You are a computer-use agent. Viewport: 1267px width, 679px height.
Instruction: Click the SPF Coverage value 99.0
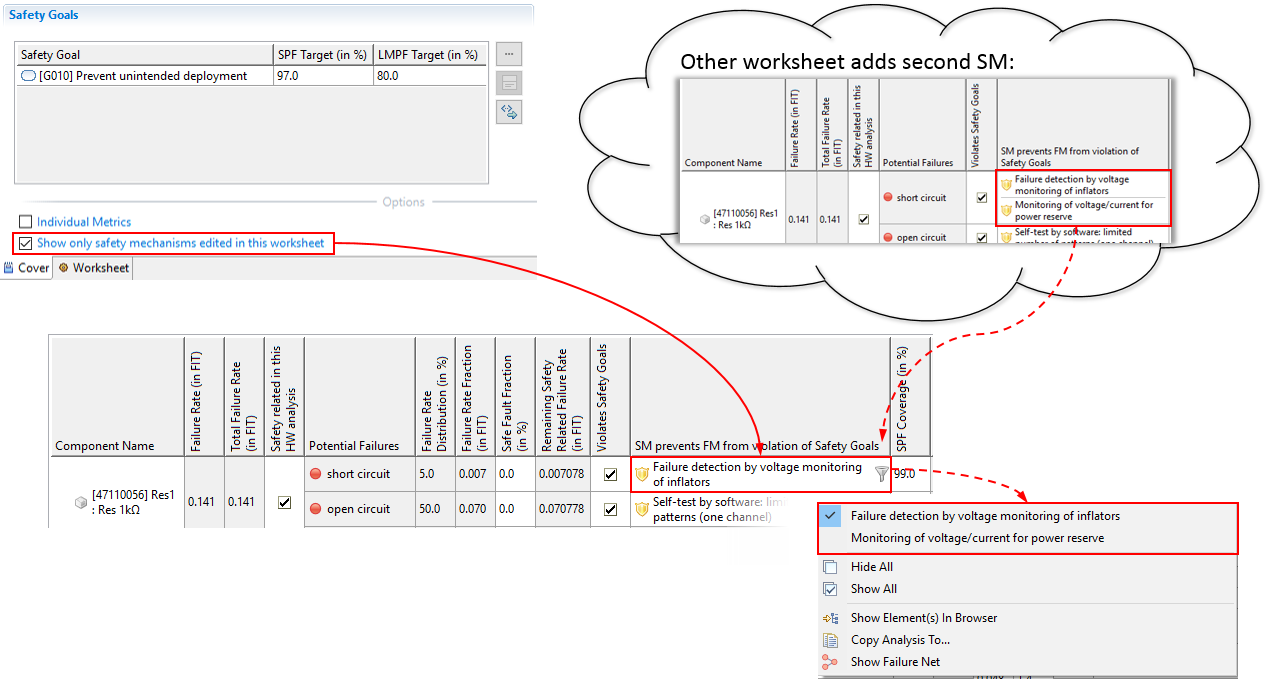(x=904, y=474)
